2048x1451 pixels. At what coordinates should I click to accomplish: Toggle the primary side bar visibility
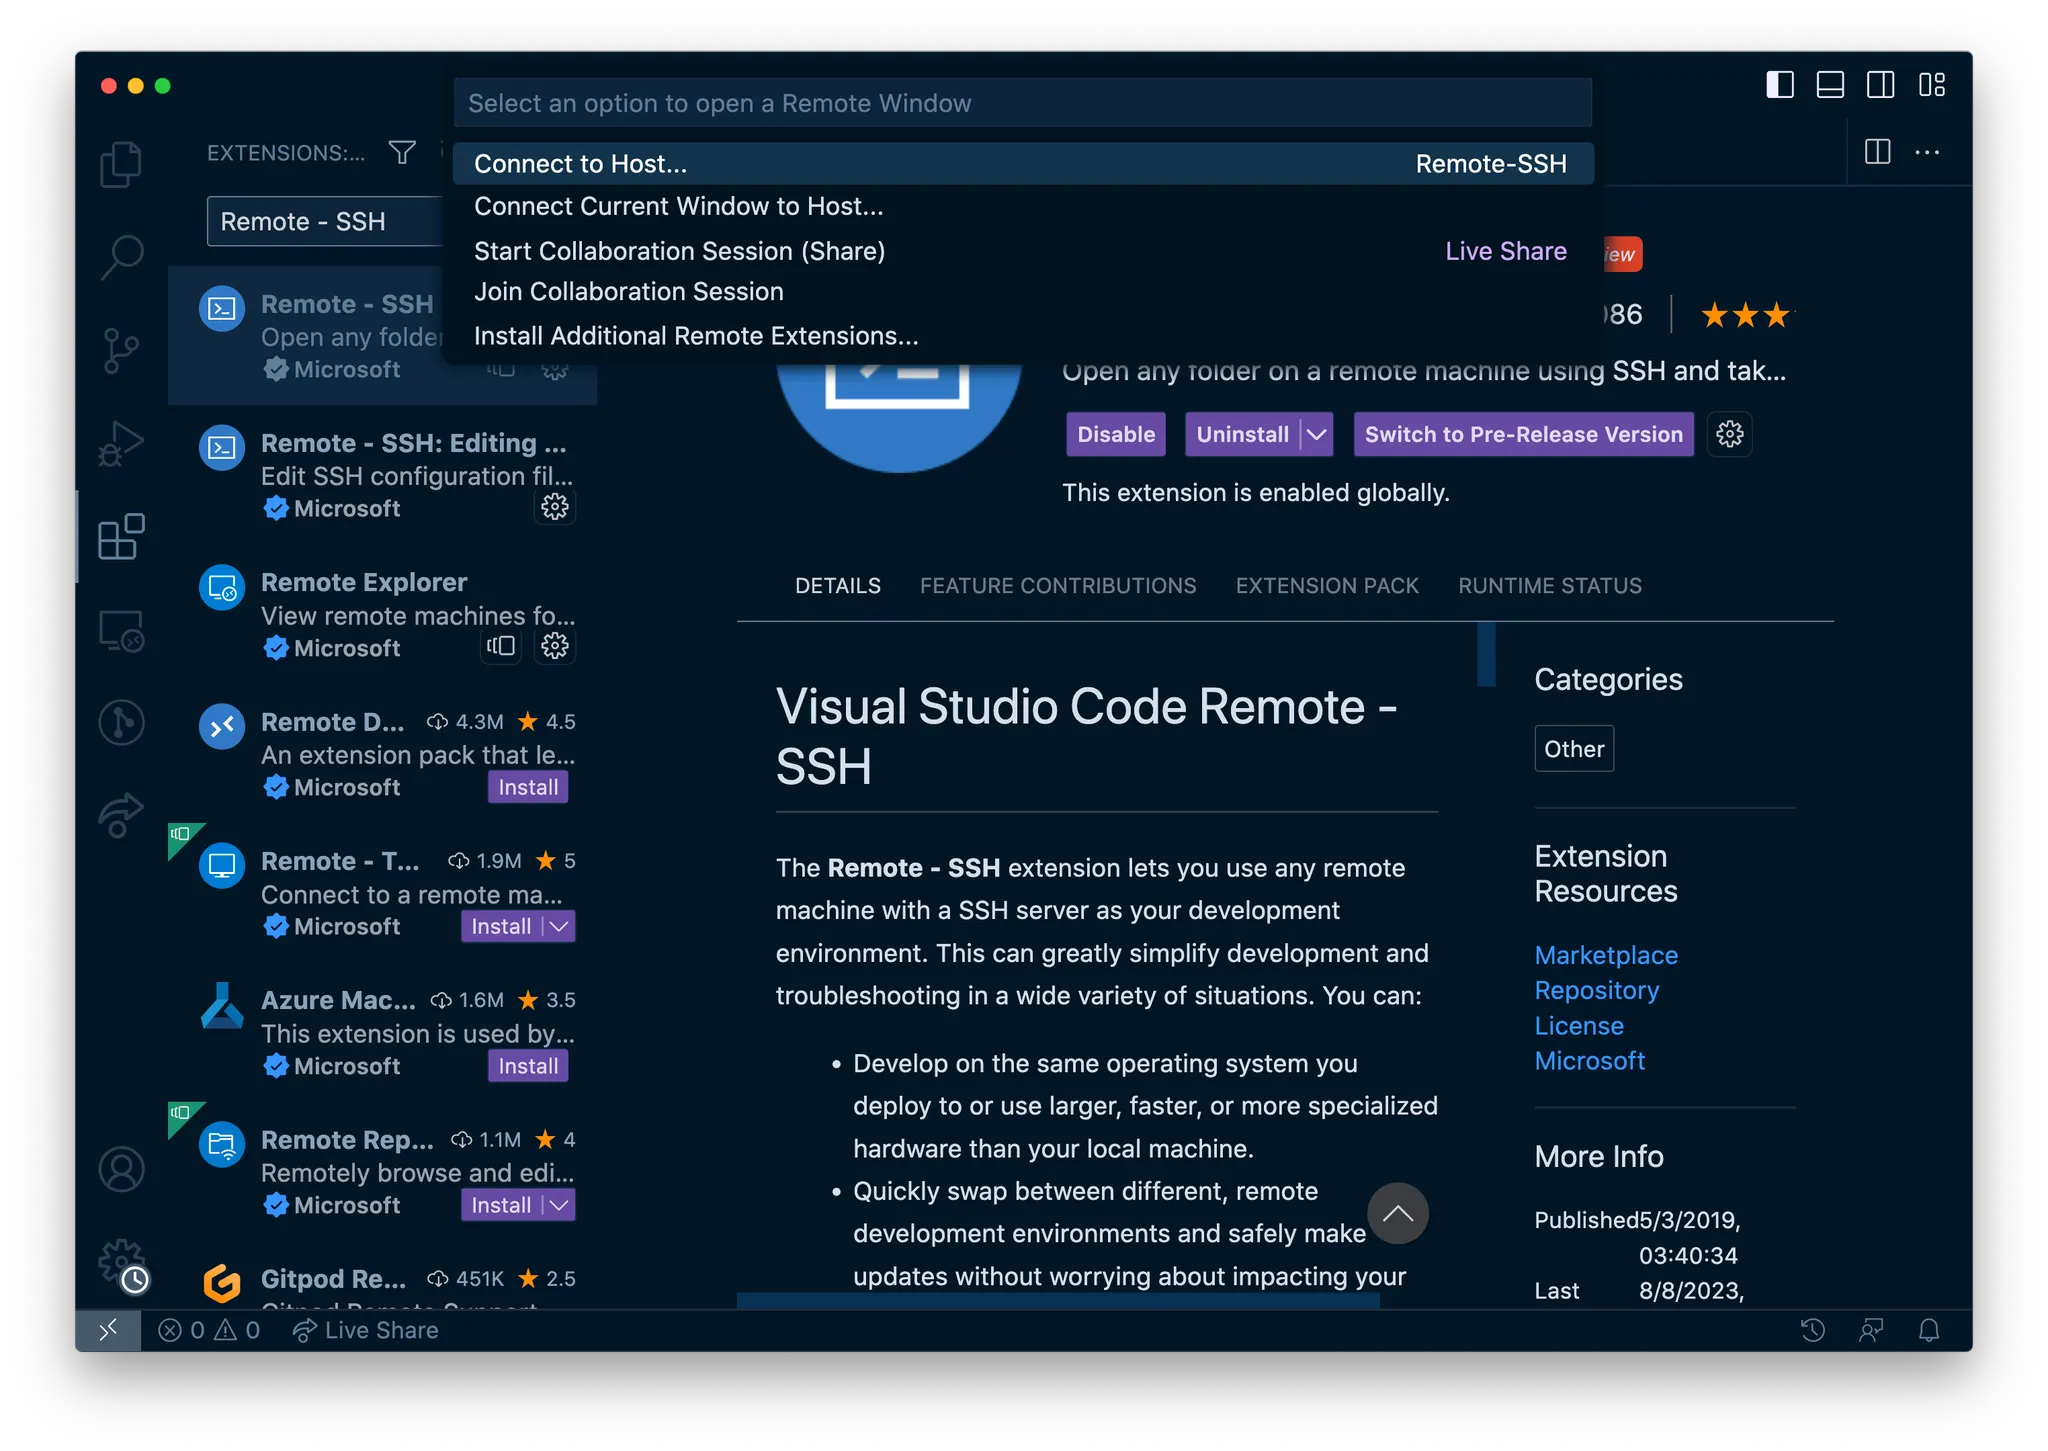click(1779, 85)
